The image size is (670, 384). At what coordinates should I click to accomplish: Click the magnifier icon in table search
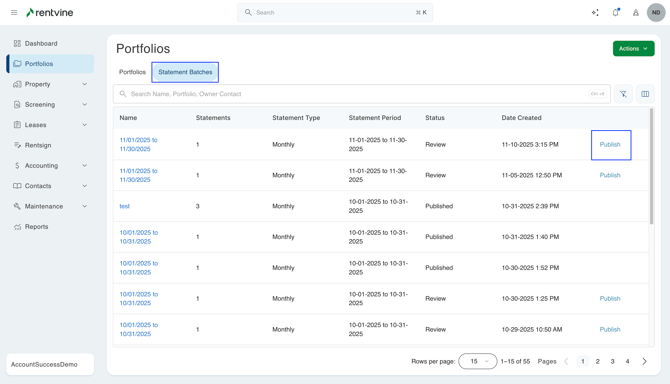(123, 94)
